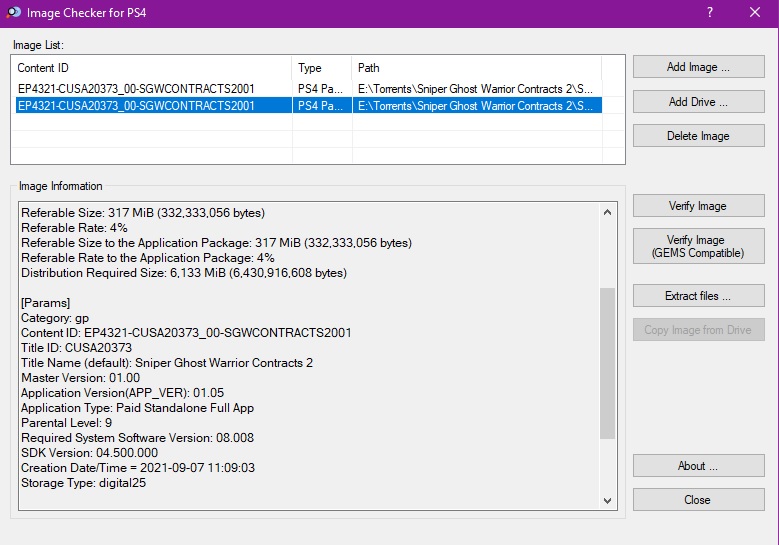Click the '[Params]' heading line
Screen dimensions: 779x545
coord(46,303)
